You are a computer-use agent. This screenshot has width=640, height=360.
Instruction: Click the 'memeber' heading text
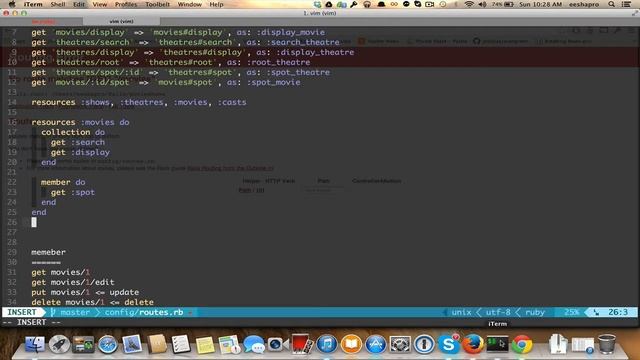(x=48, y=252)
